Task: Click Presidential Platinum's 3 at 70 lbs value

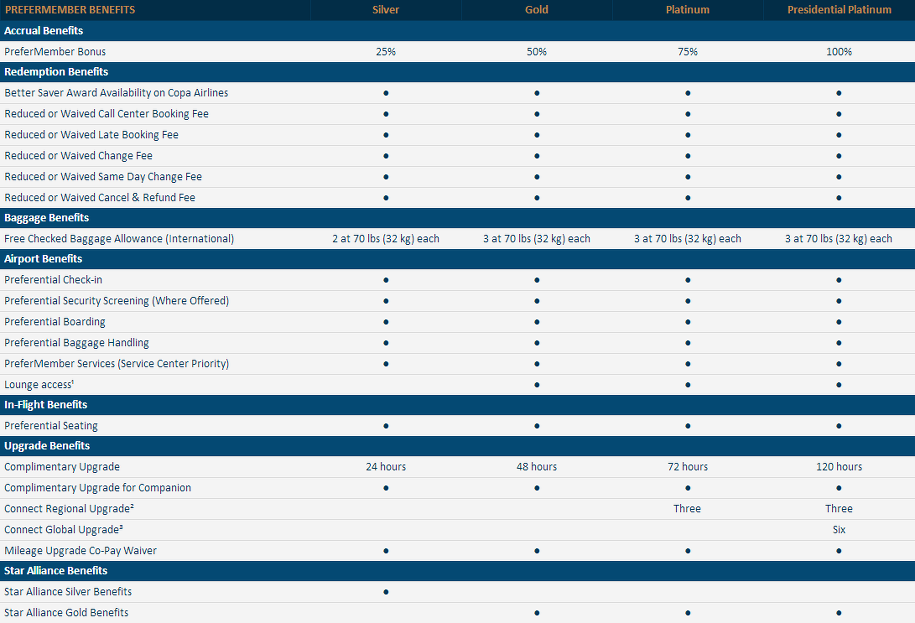Action: pyautogui.click(x=839, y=239)
